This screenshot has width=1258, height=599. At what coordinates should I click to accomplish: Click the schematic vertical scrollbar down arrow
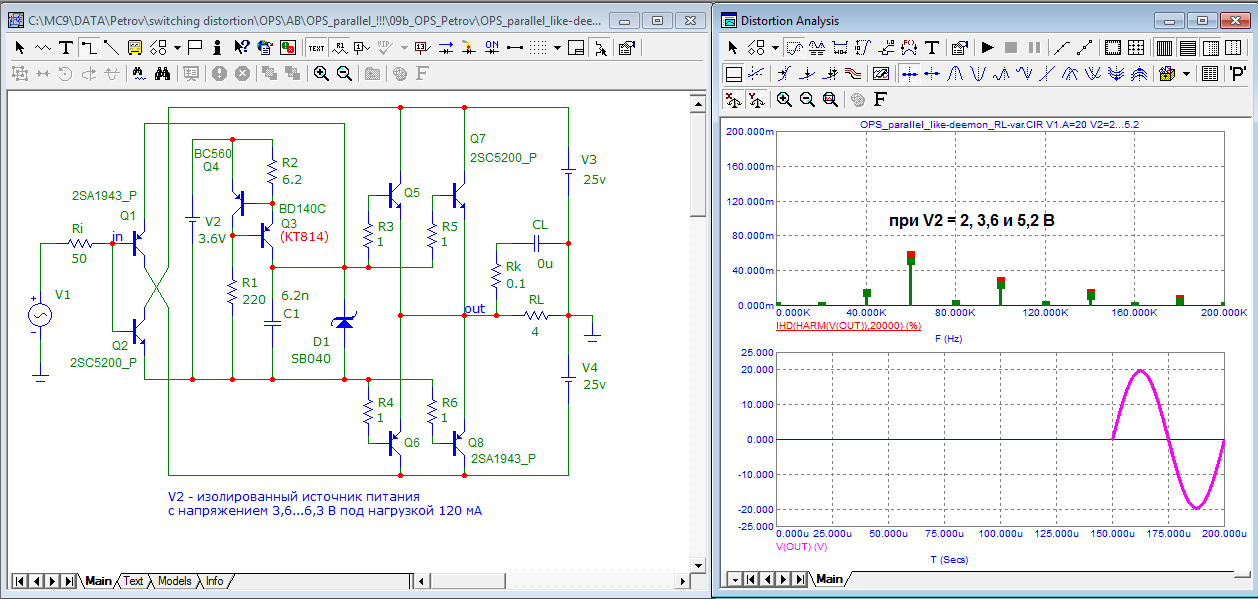697,564
